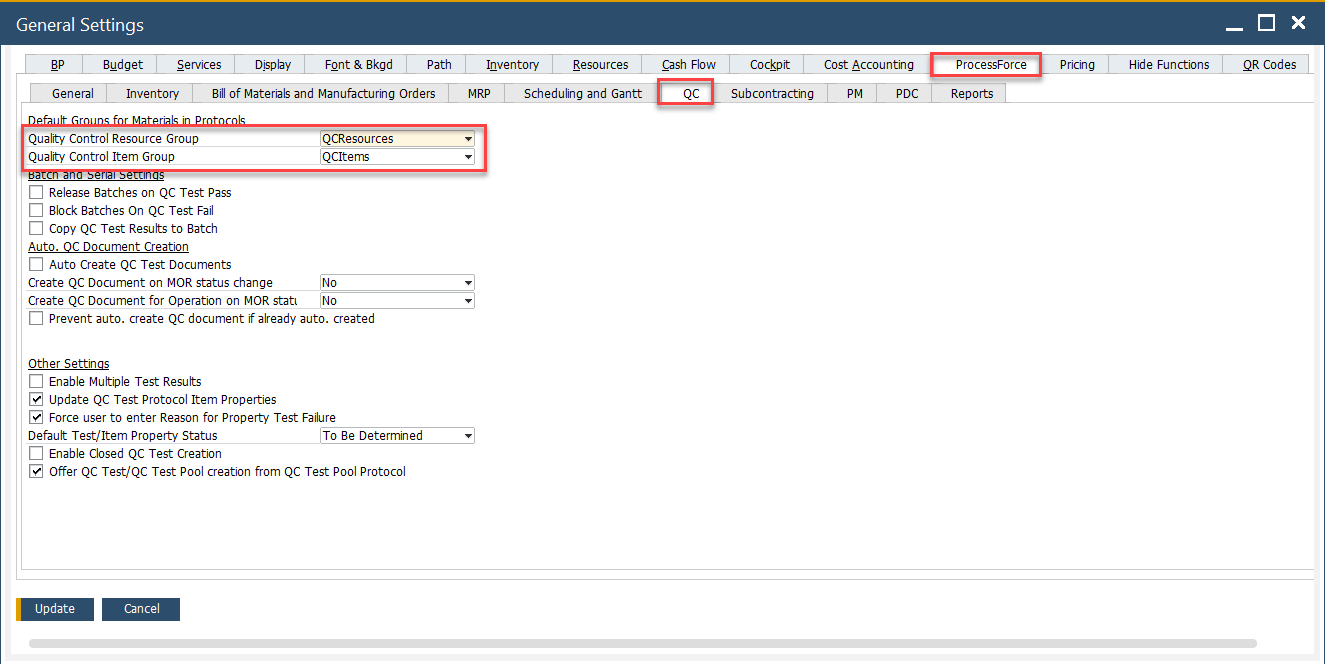Toggle Auto Create QC Test Documents checkbox
1325x664 pixels.
pyautogui.click(x=37, y=264)
